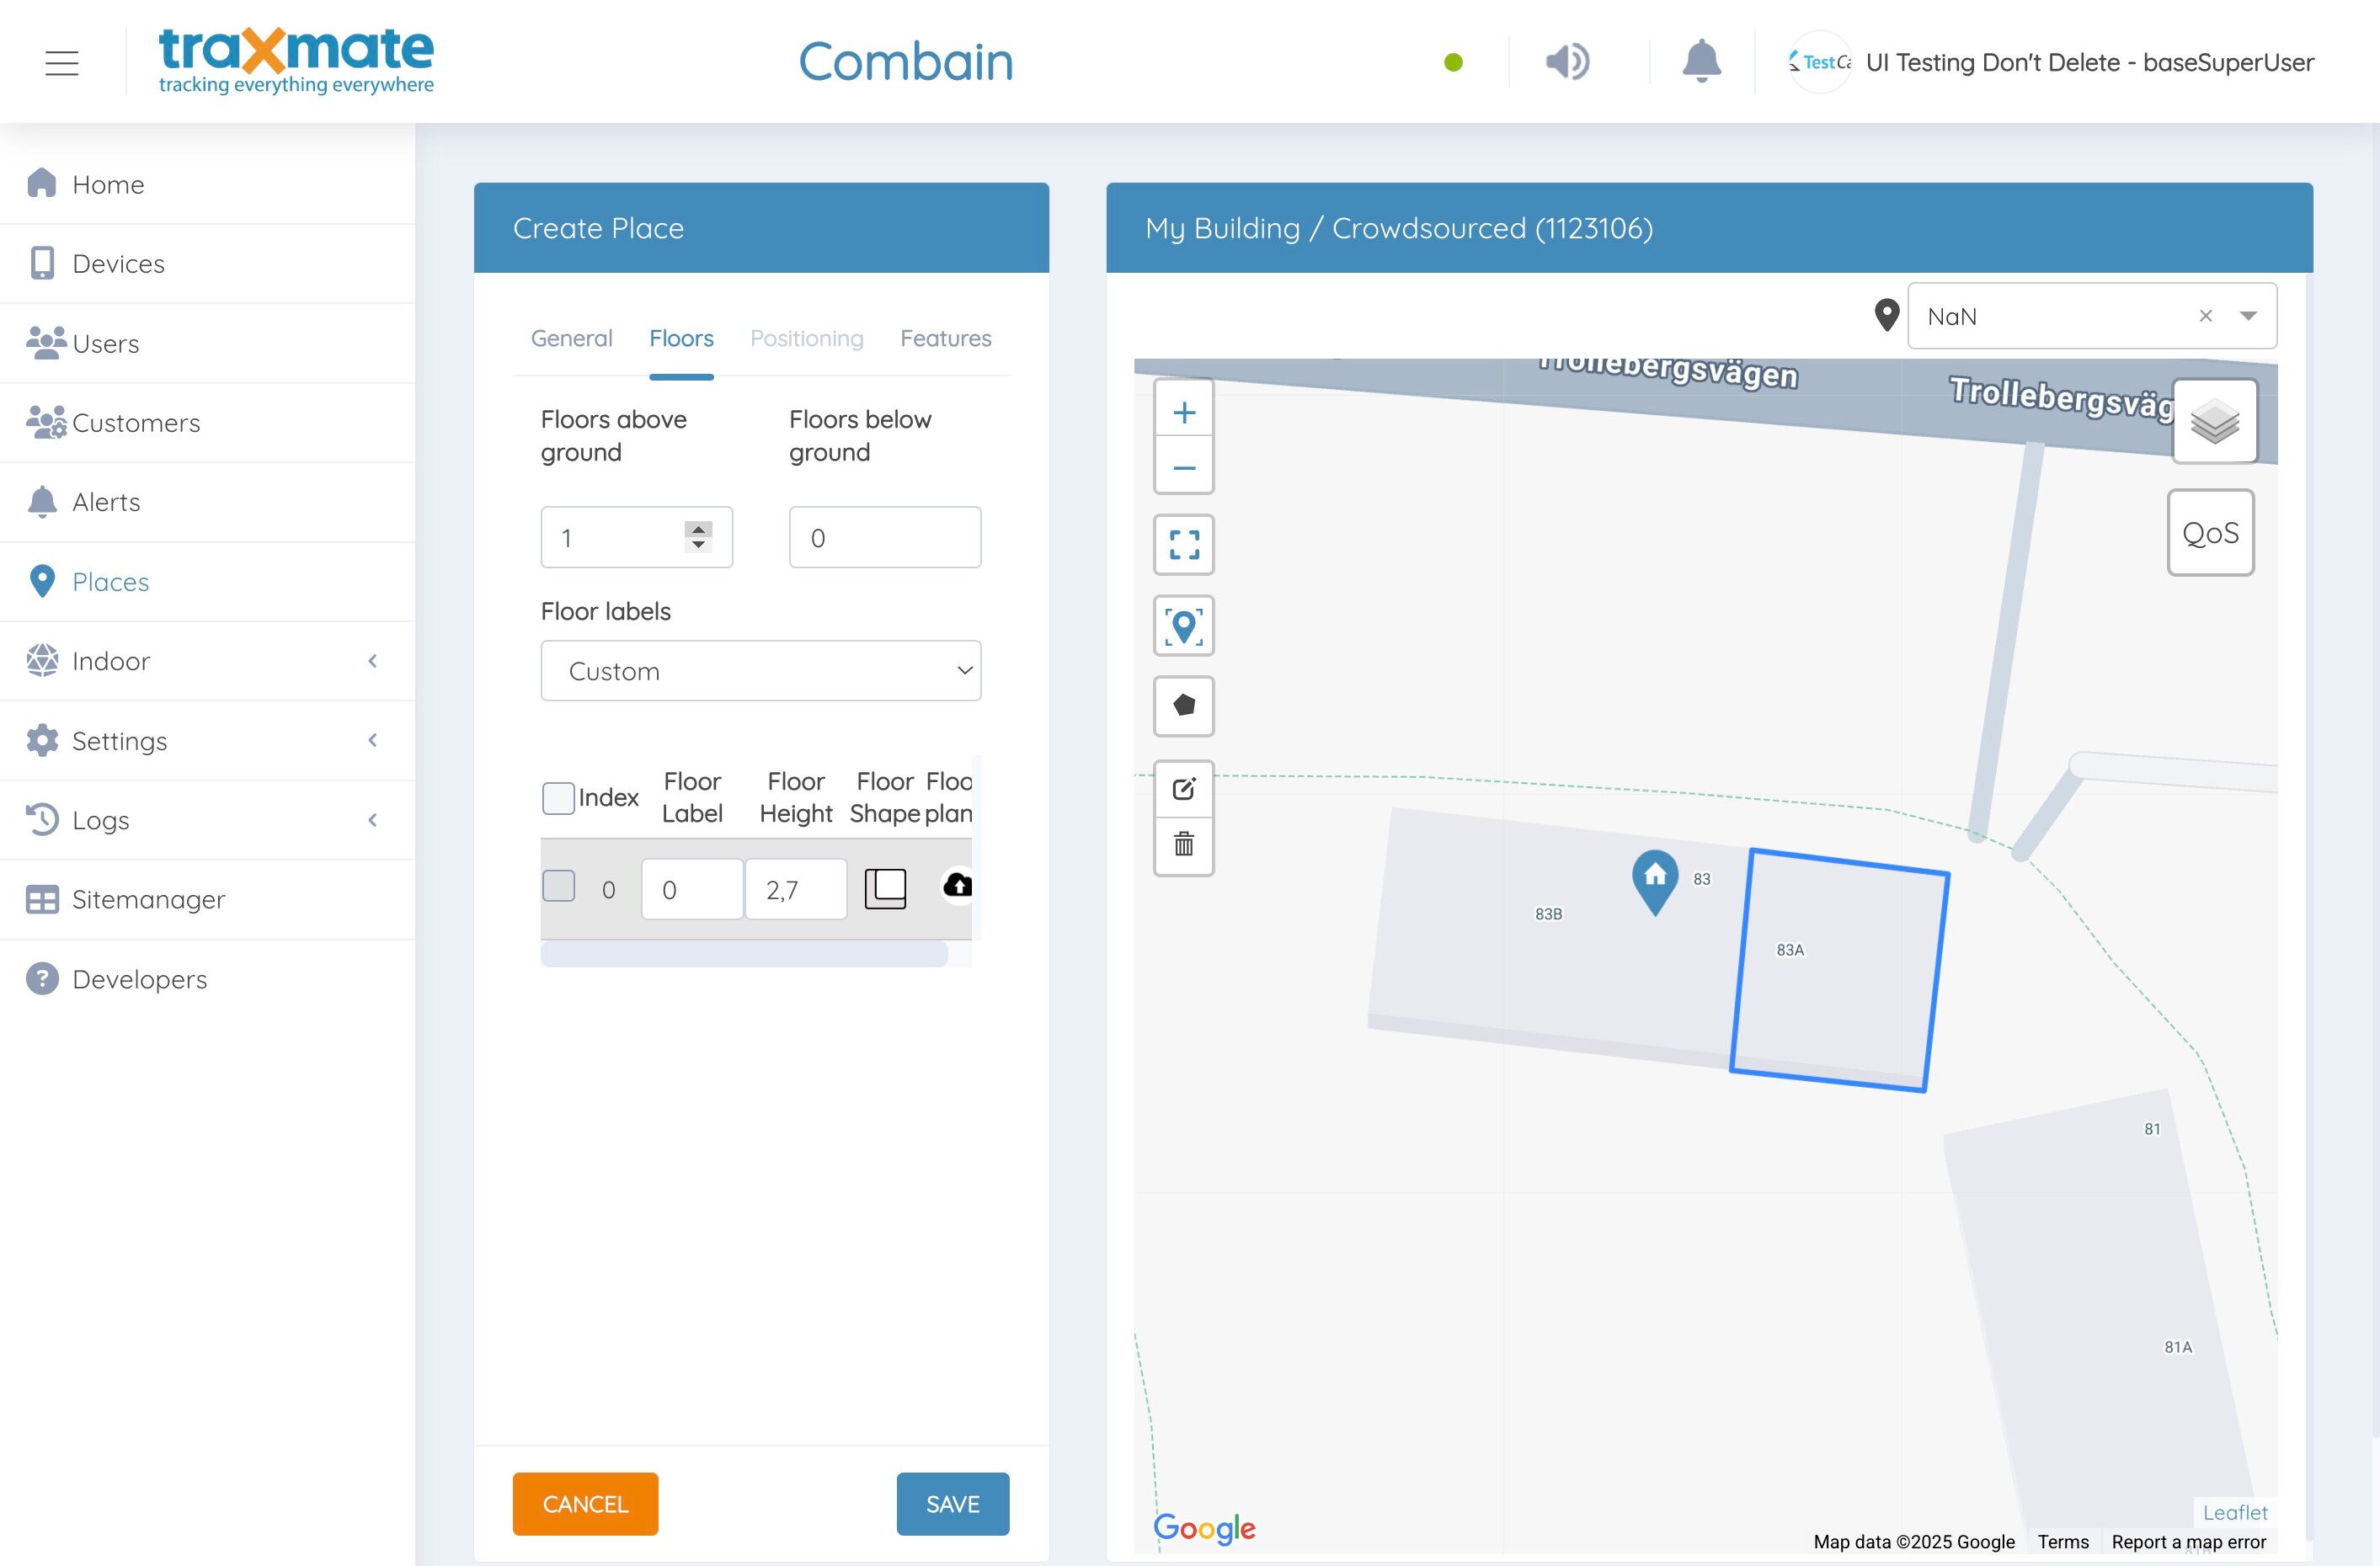
Task: Toggle fullscreen map view
Action: tap(1184, 545)
